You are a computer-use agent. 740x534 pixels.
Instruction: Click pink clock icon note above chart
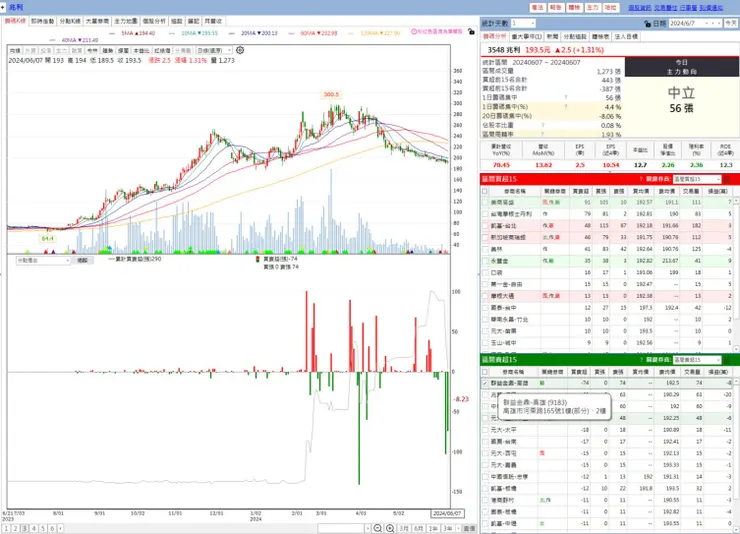click(x=414, y=32)
